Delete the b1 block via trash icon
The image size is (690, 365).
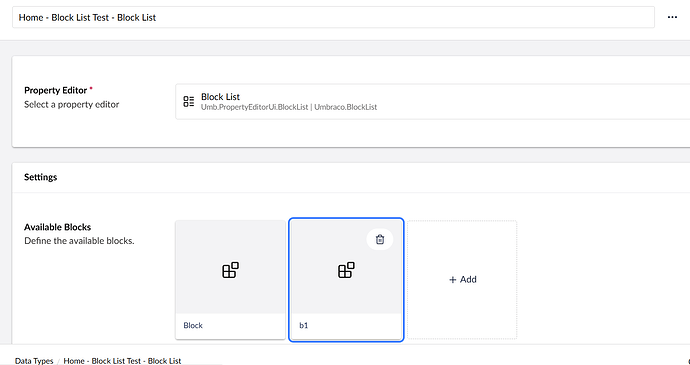[380, 239]
